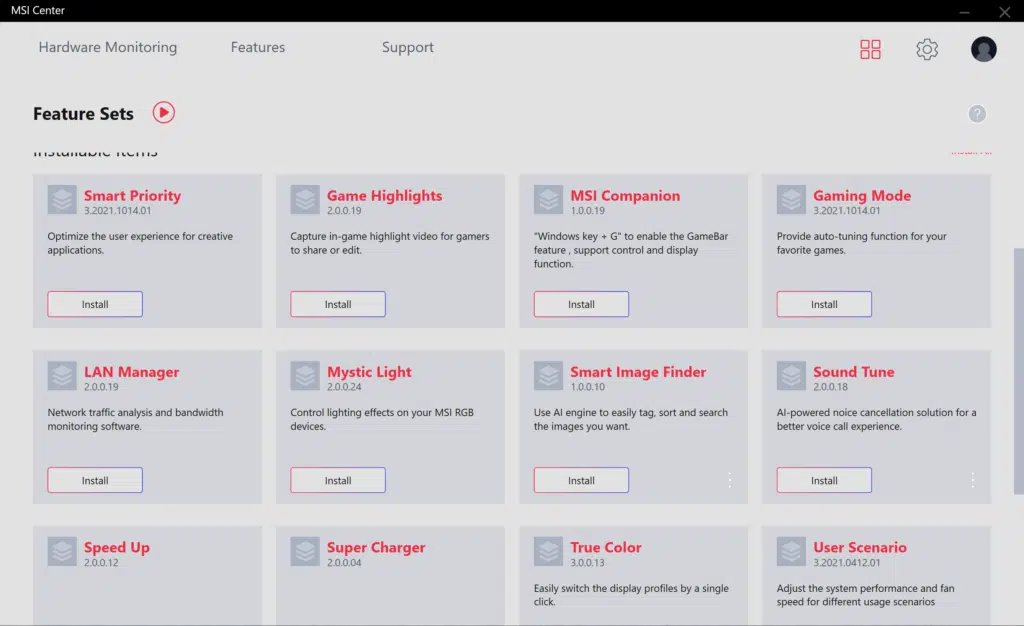Switch to Features tab
The image size is (1024, 626).
pyautogui.click(x=258, y=47)
